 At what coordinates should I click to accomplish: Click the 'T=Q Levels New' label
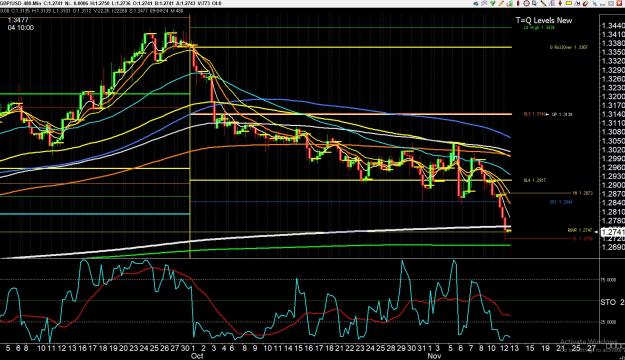[544, 20]
